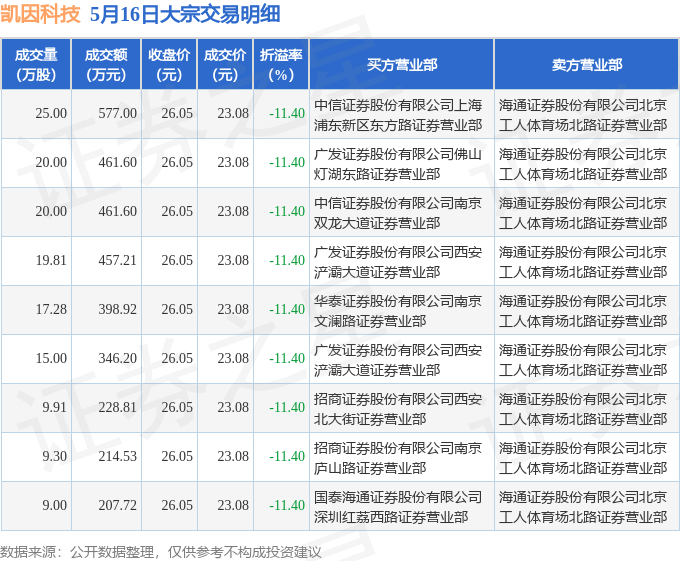This screenshot has height=561, width=680.
Task: Select the 数据来源 disclaimer footer text
Action: point(161,552)
